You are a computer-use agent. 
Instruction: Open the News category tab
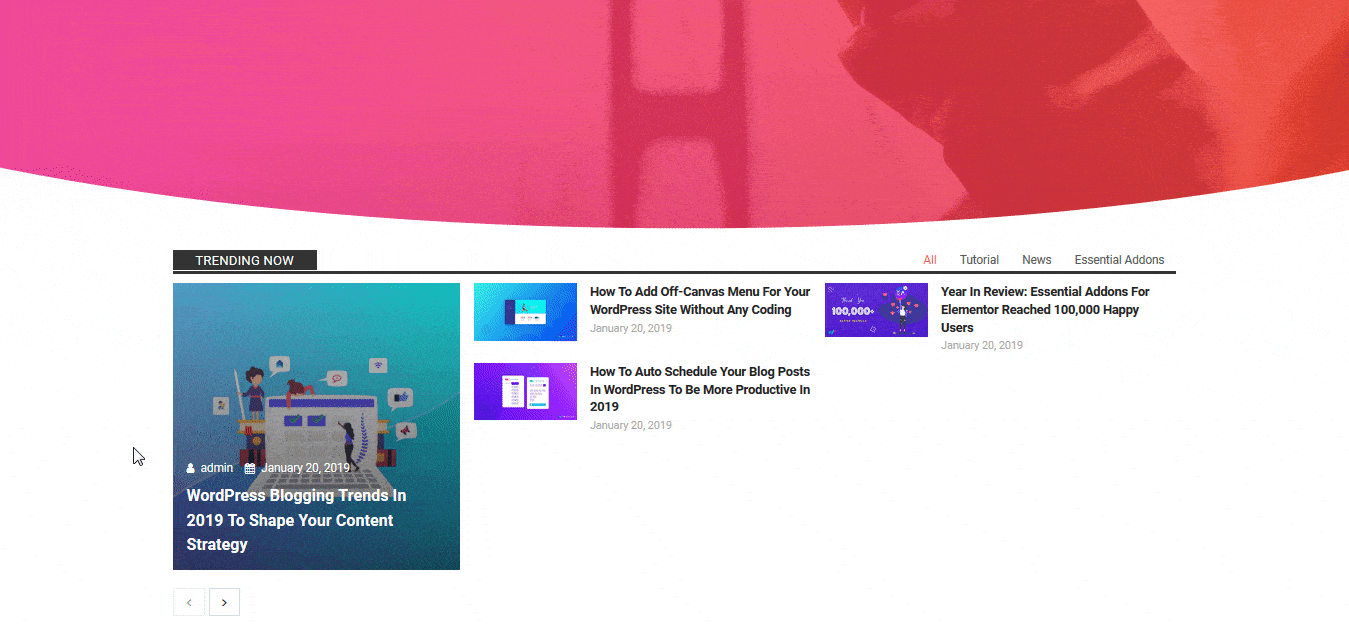coord(1036,260)
